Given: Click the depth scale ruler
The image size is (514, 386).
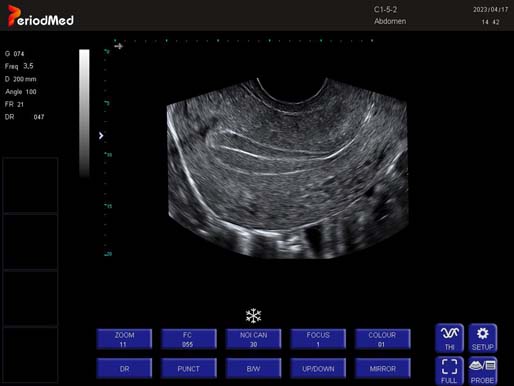Looking at the screenshot, I should pos(107,152).
